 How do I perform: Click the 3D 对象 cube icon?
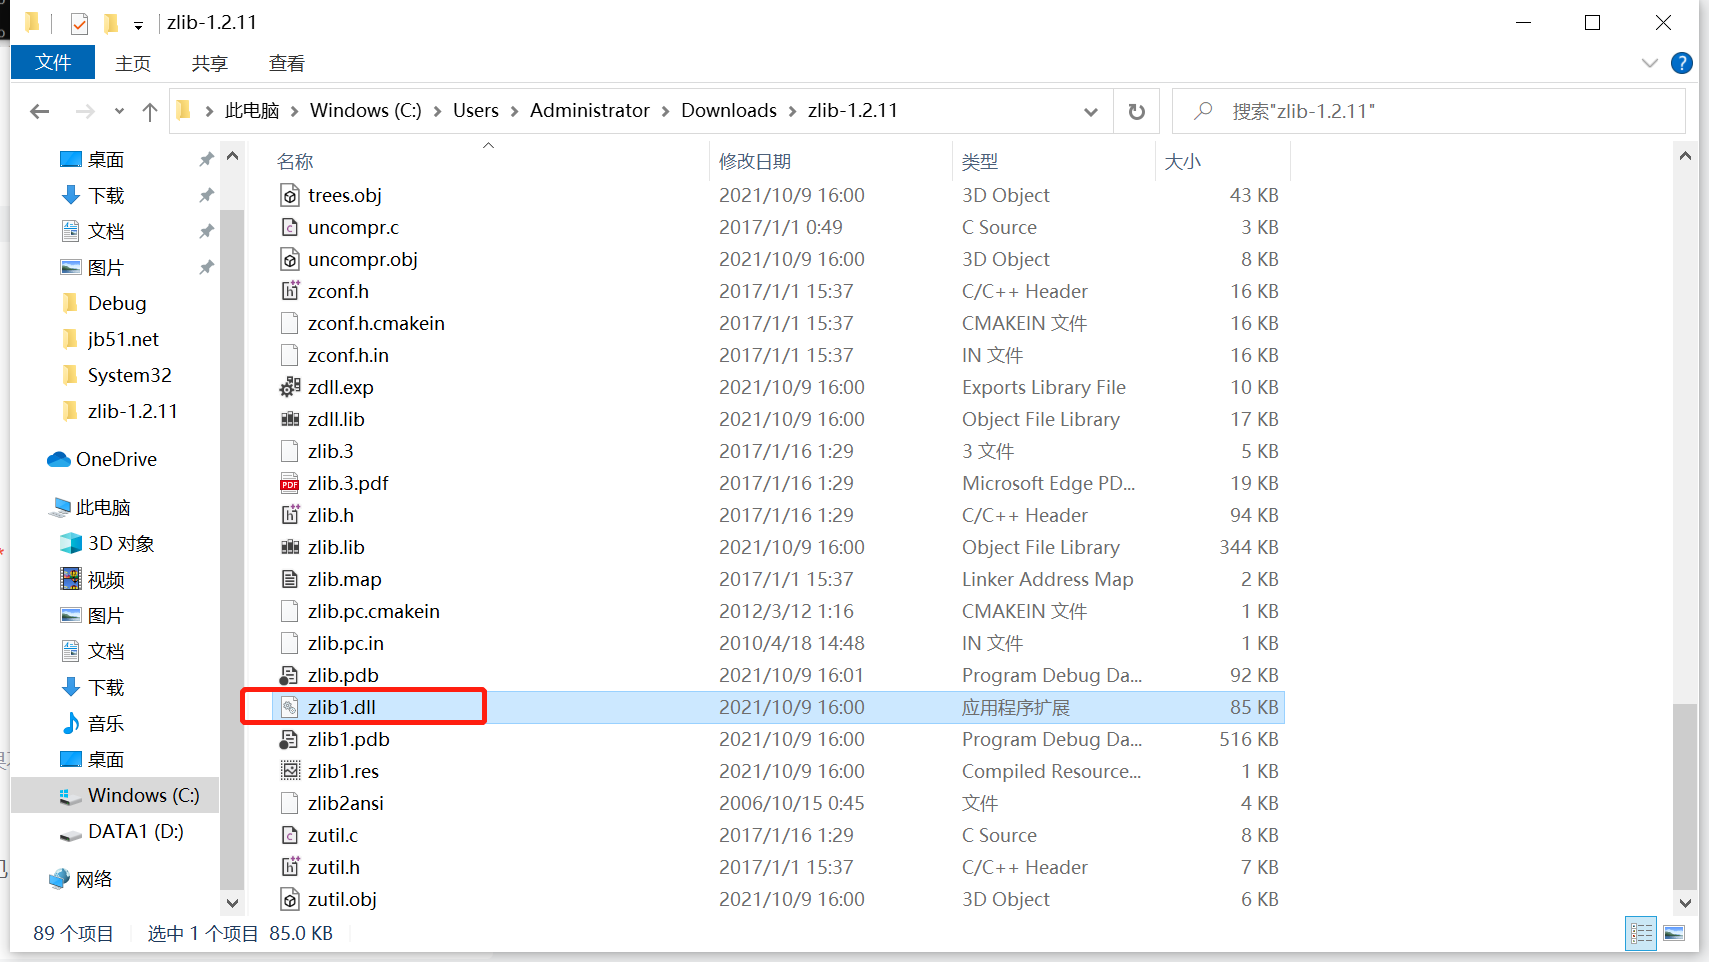click(x=71, y=543)
